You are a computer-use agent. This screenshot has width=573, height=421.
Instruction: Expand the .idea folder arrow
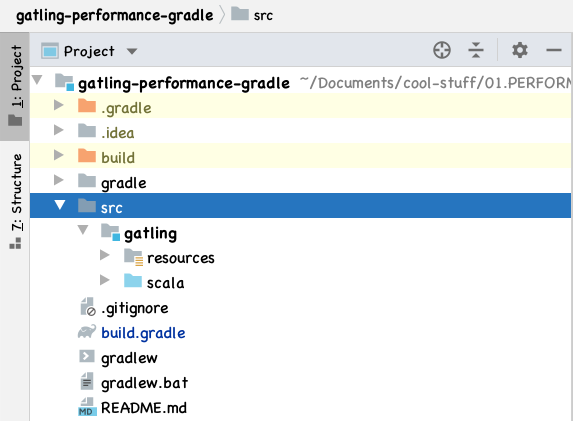(58, 130)
